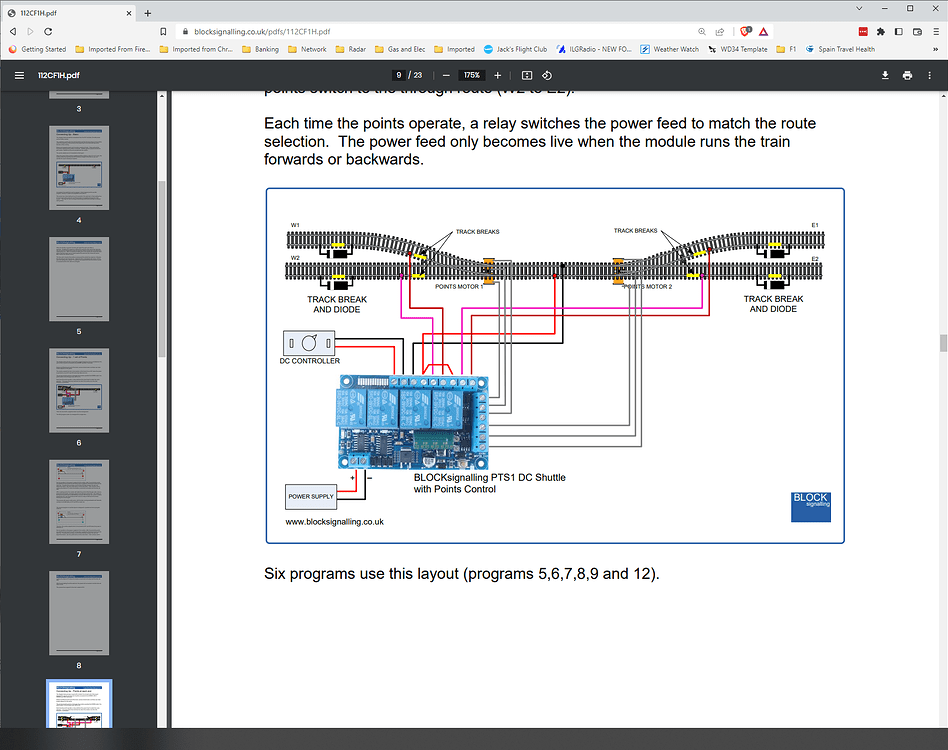This screenshot has width=948, height=750.
Task: Reload the current page
Action: [50, 31]
